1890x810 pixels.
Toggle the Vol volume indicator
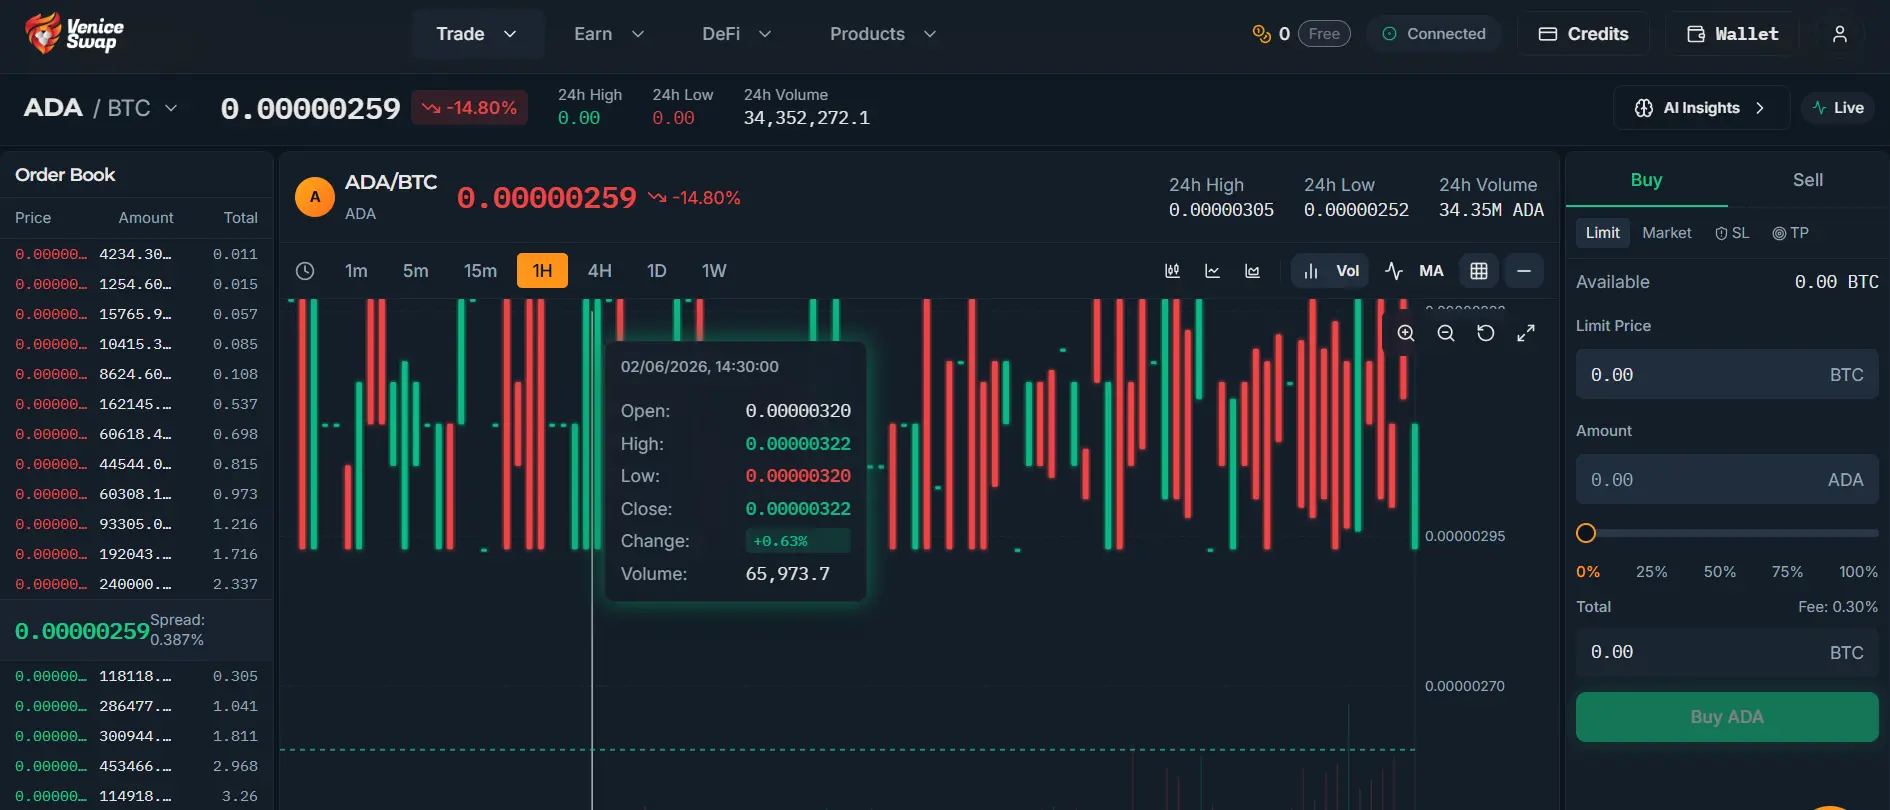(x=1331, y=271)
